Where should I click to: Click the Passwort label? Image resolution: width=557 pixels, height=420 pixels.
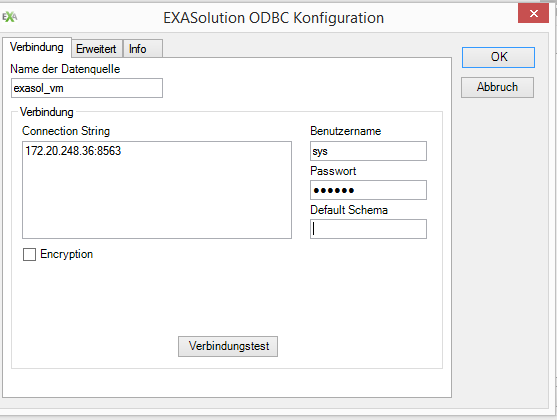333,171
